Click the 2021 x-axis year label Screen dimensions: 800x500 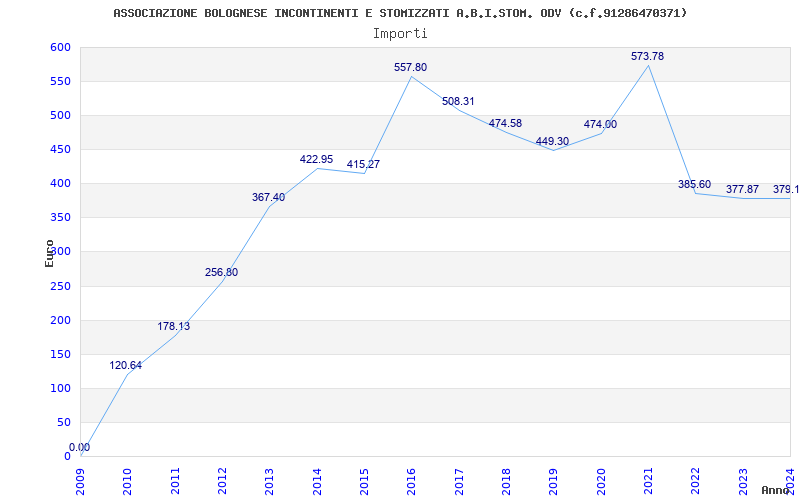(x=648, y=481)
